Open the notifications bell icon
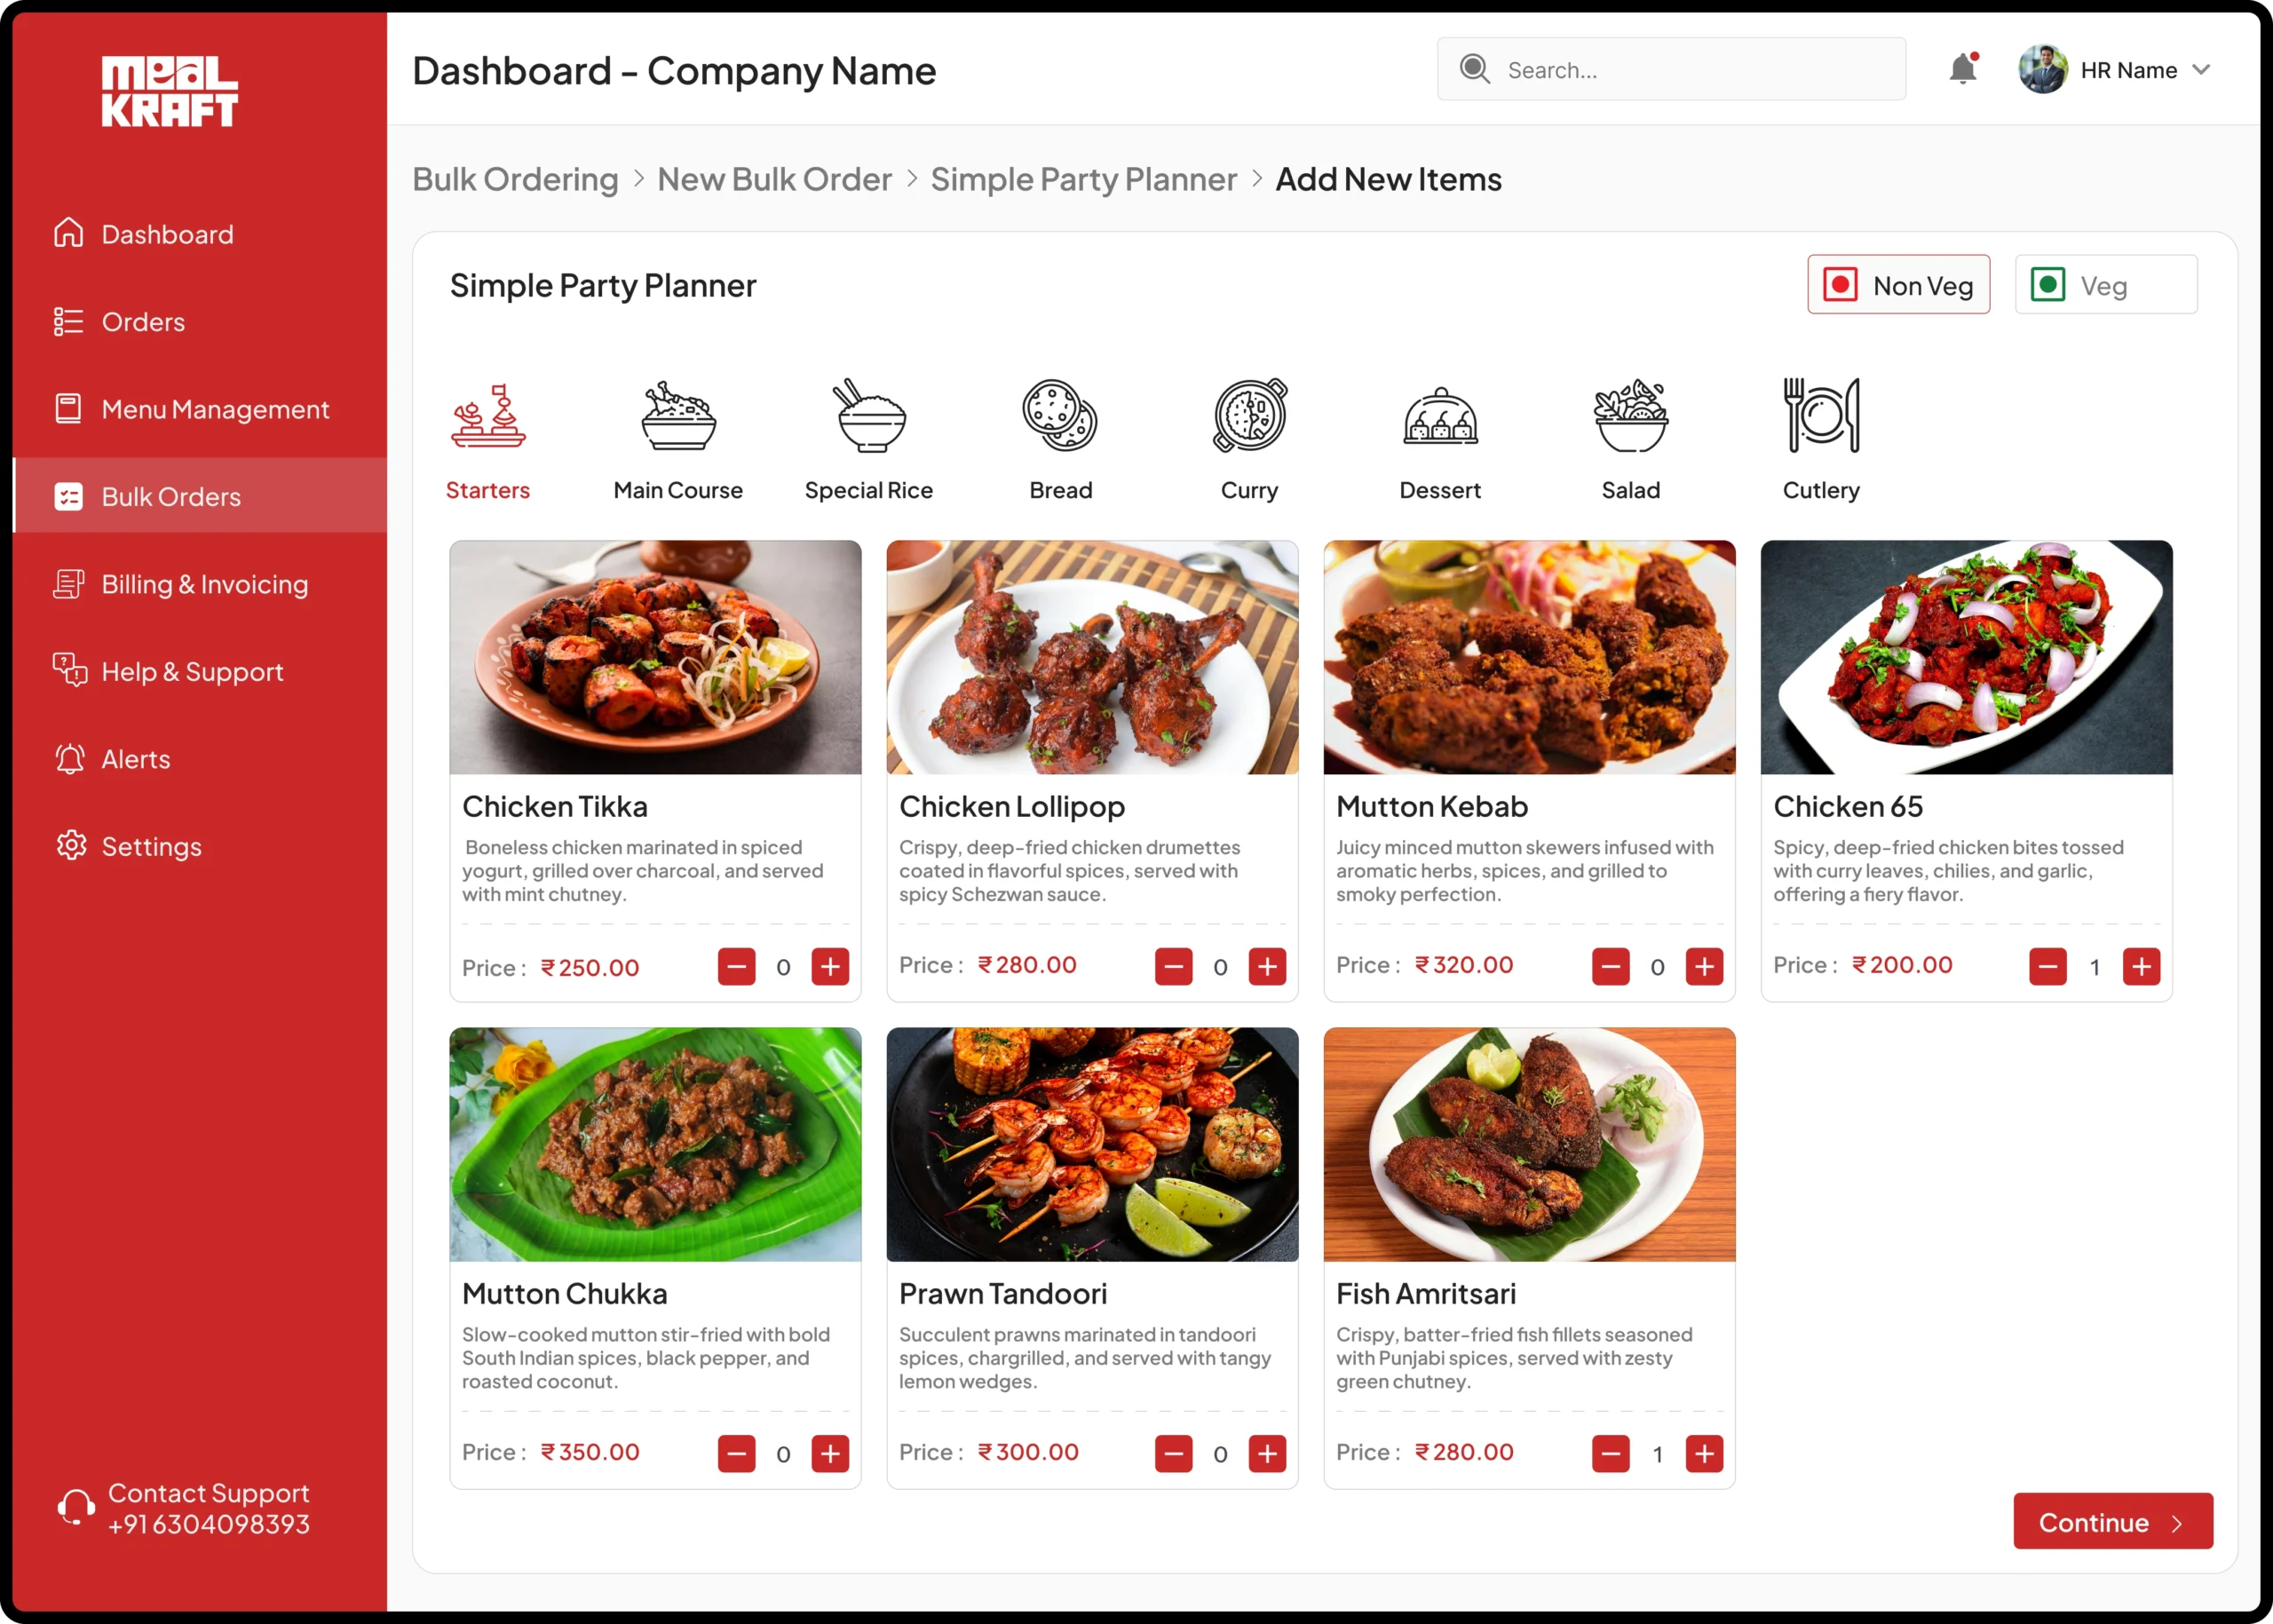Image resolution: width=2273 pixels, height=1624 pixels. (1963, 69)
